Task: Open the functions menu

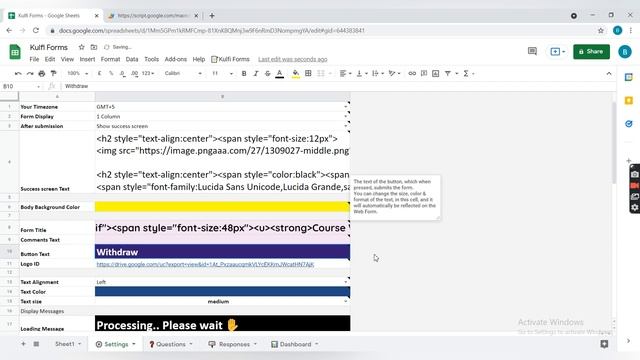Action: pyautogui.click(x=468, y=73)
